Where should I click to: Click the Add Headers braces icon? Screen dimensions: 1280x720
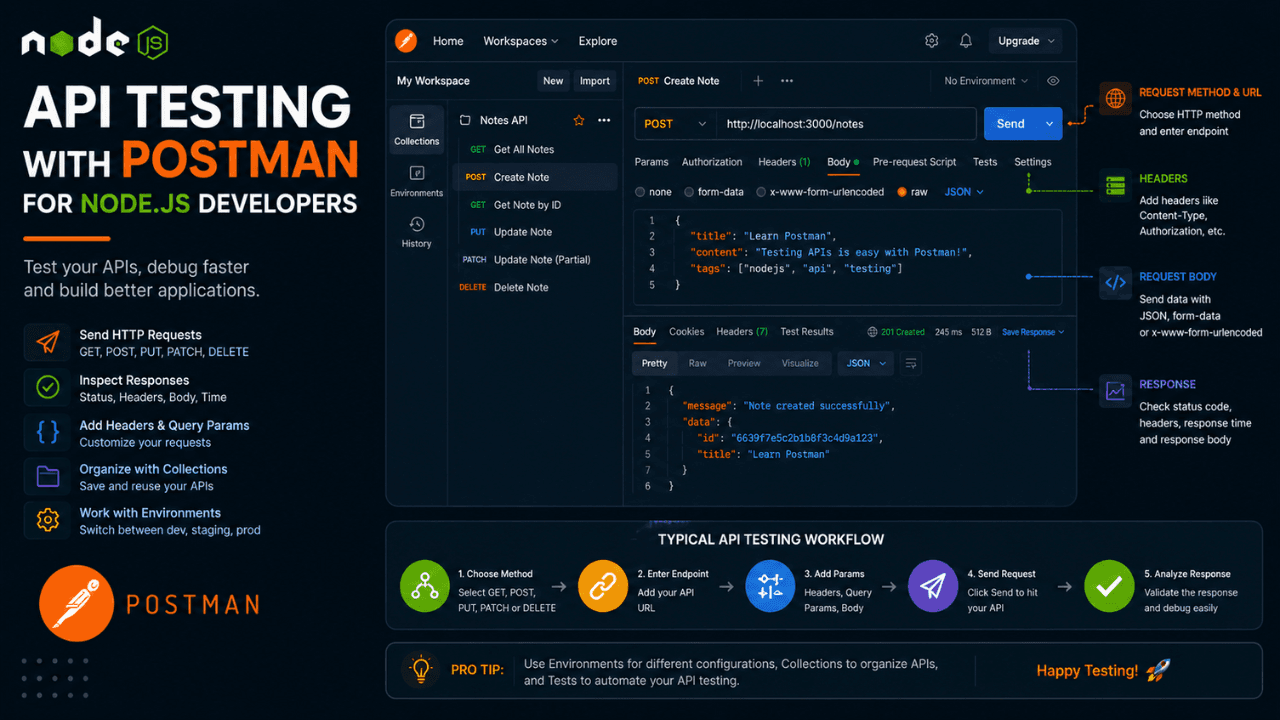(x=47, y=432)
